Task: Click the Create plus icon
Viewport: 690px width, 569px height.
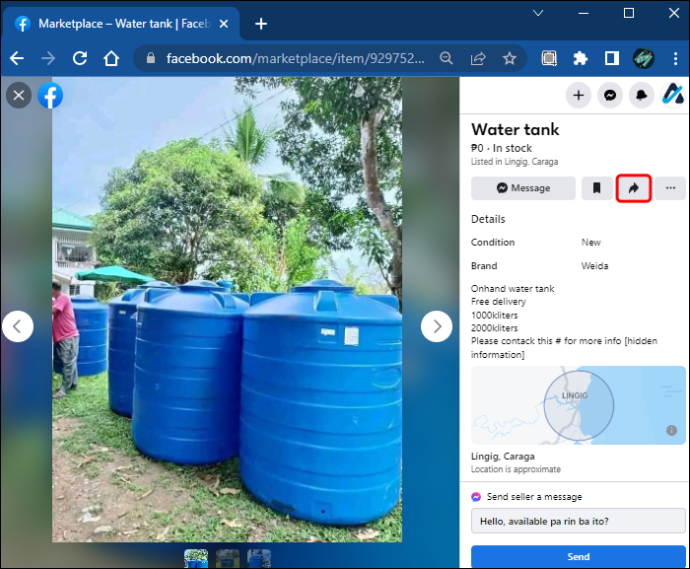Action: [578, 95]
